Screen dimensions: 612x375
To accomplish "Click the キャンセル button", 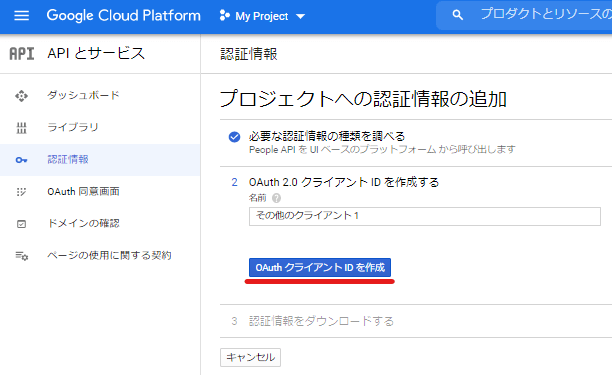I will coord(250,357).
